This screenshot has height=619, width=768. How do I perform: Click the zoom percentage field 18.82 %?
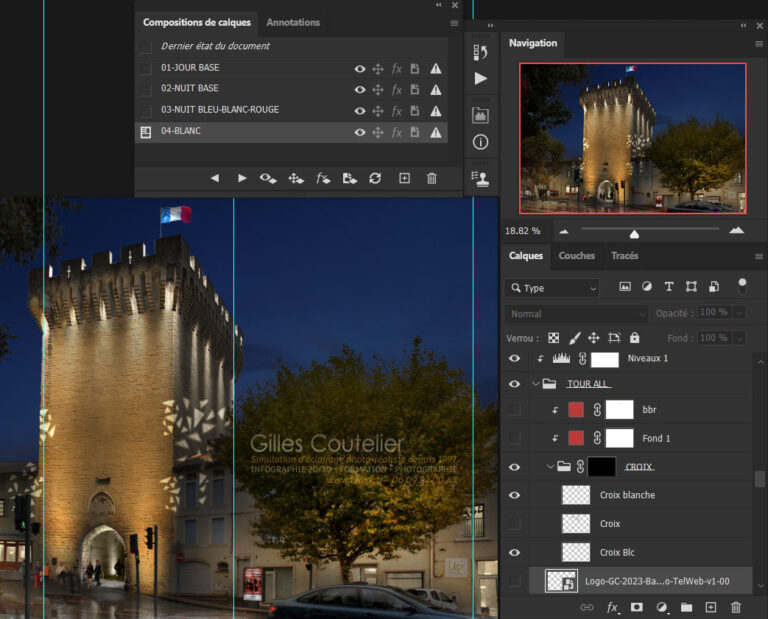pyautogui.click(x=524, y=231)
